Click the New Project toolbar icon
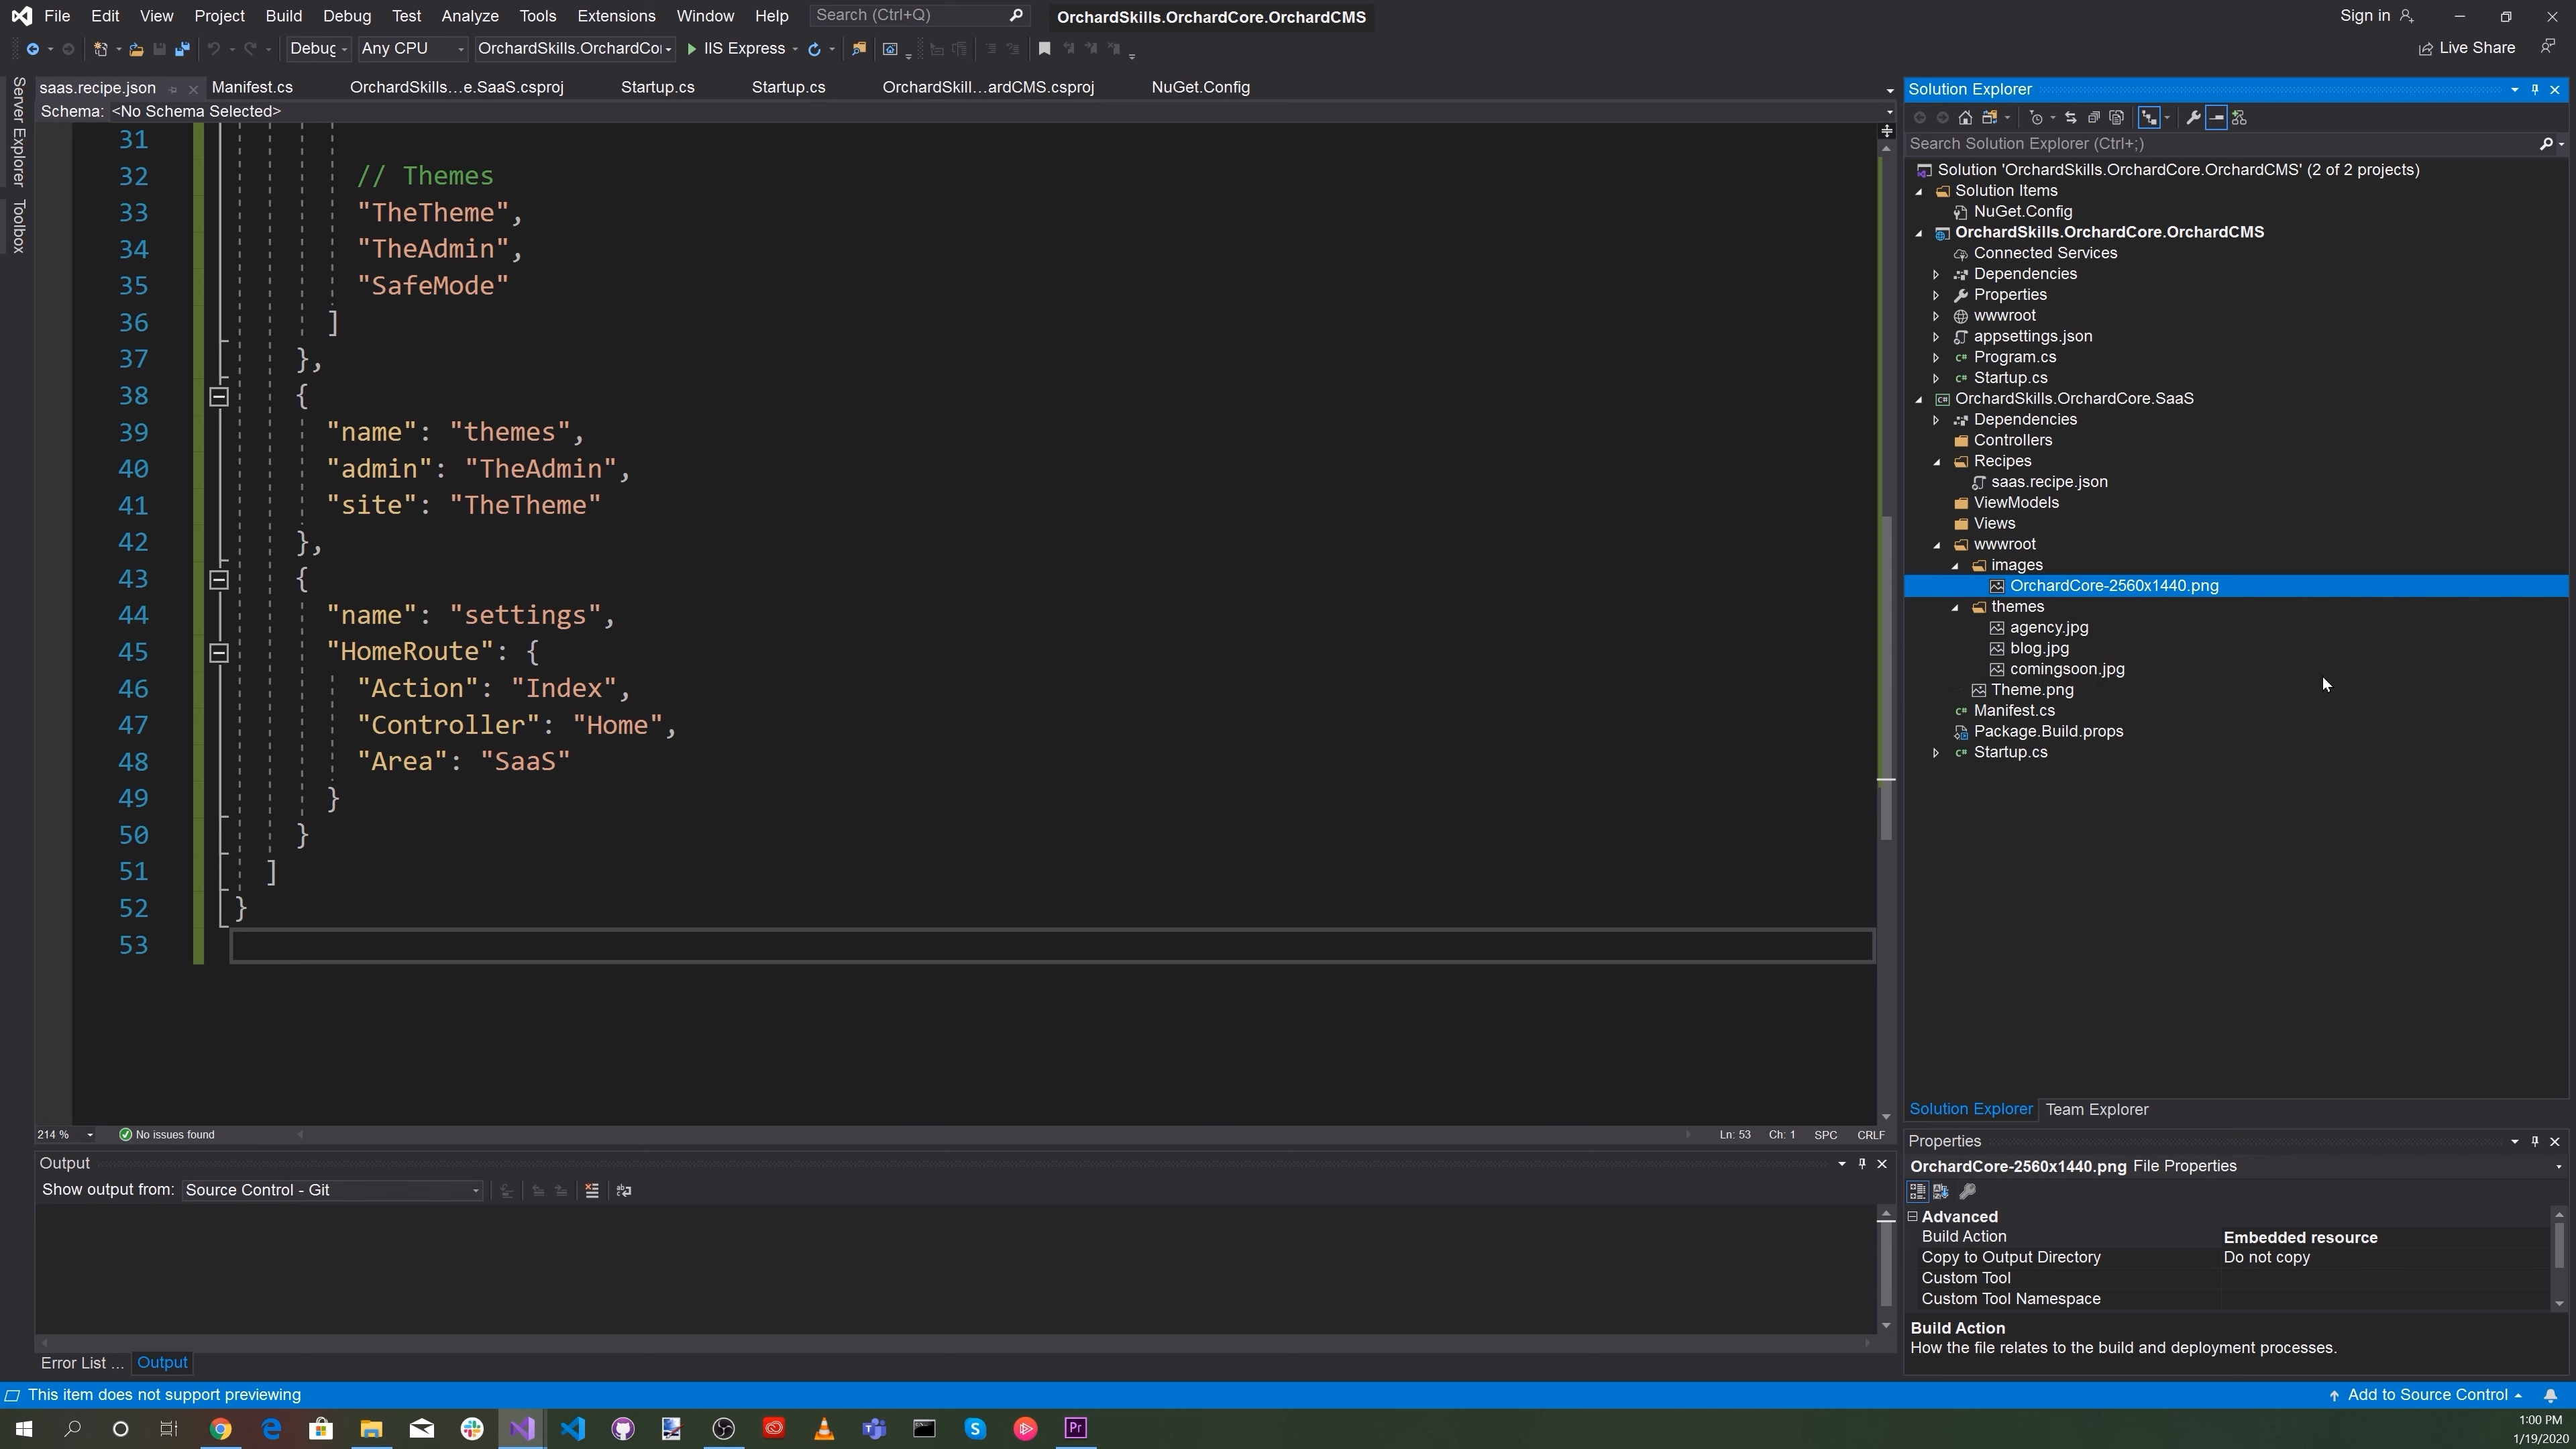 pos(100,49)
